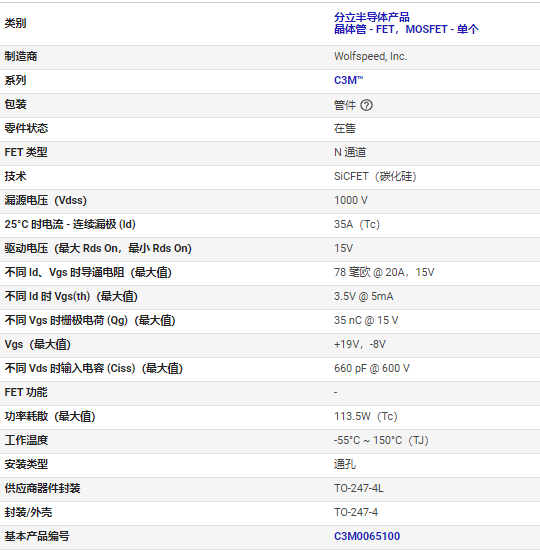Click the packaging help question-mark icon
This screenshot has height=552, width=540.
pyautogui.click(x=366, y=105)
